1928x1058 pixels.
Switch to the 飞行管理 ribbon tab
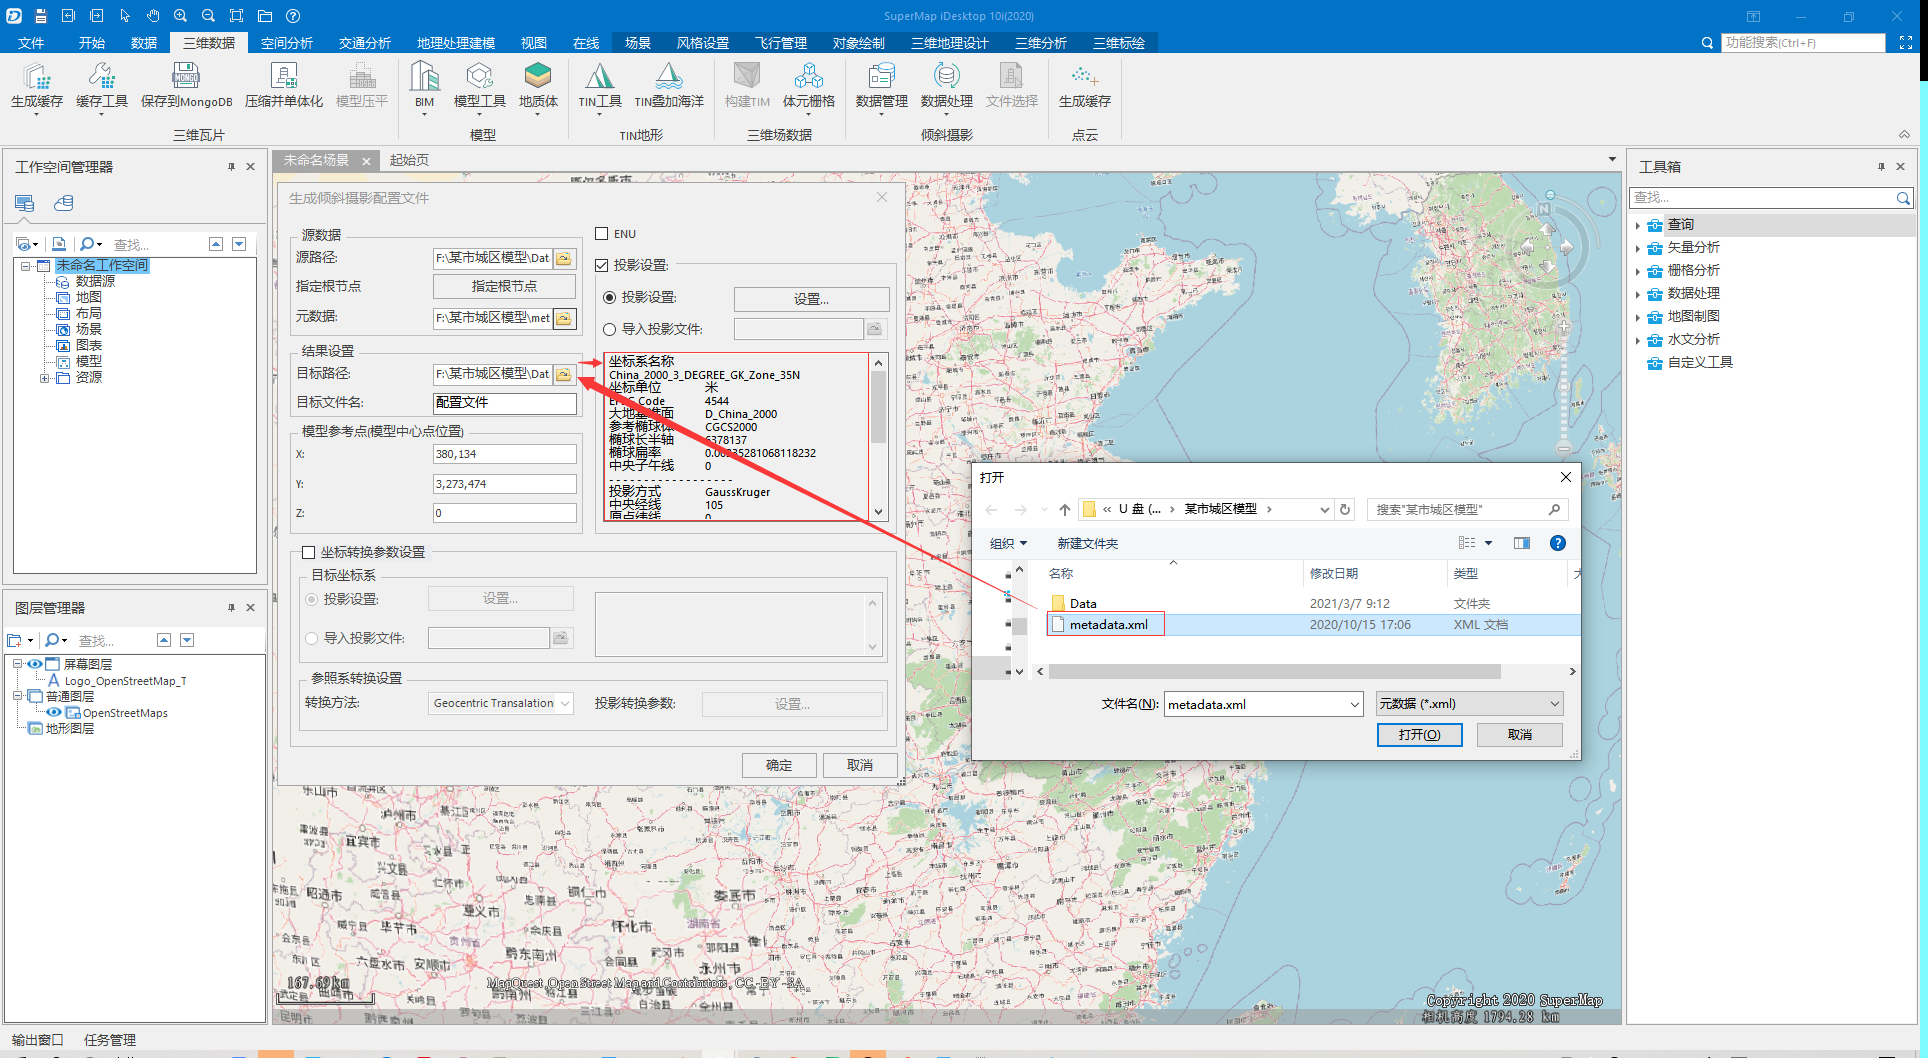(x=780, y=43)
